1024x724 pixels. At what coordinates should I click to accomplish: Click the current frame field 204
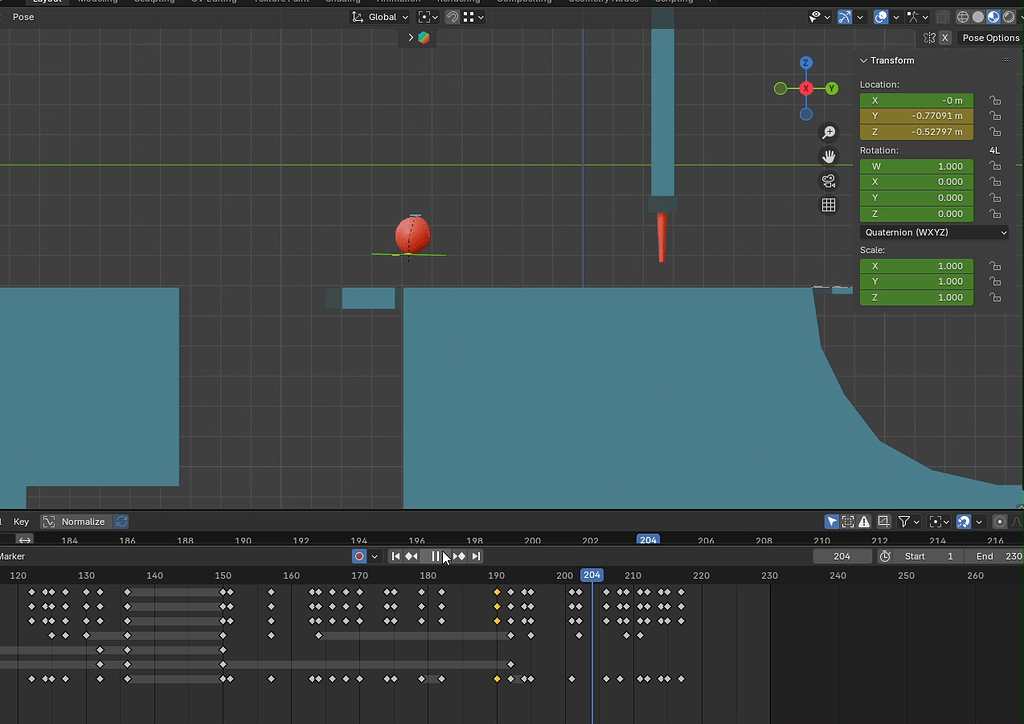click(x=842, y=556)
